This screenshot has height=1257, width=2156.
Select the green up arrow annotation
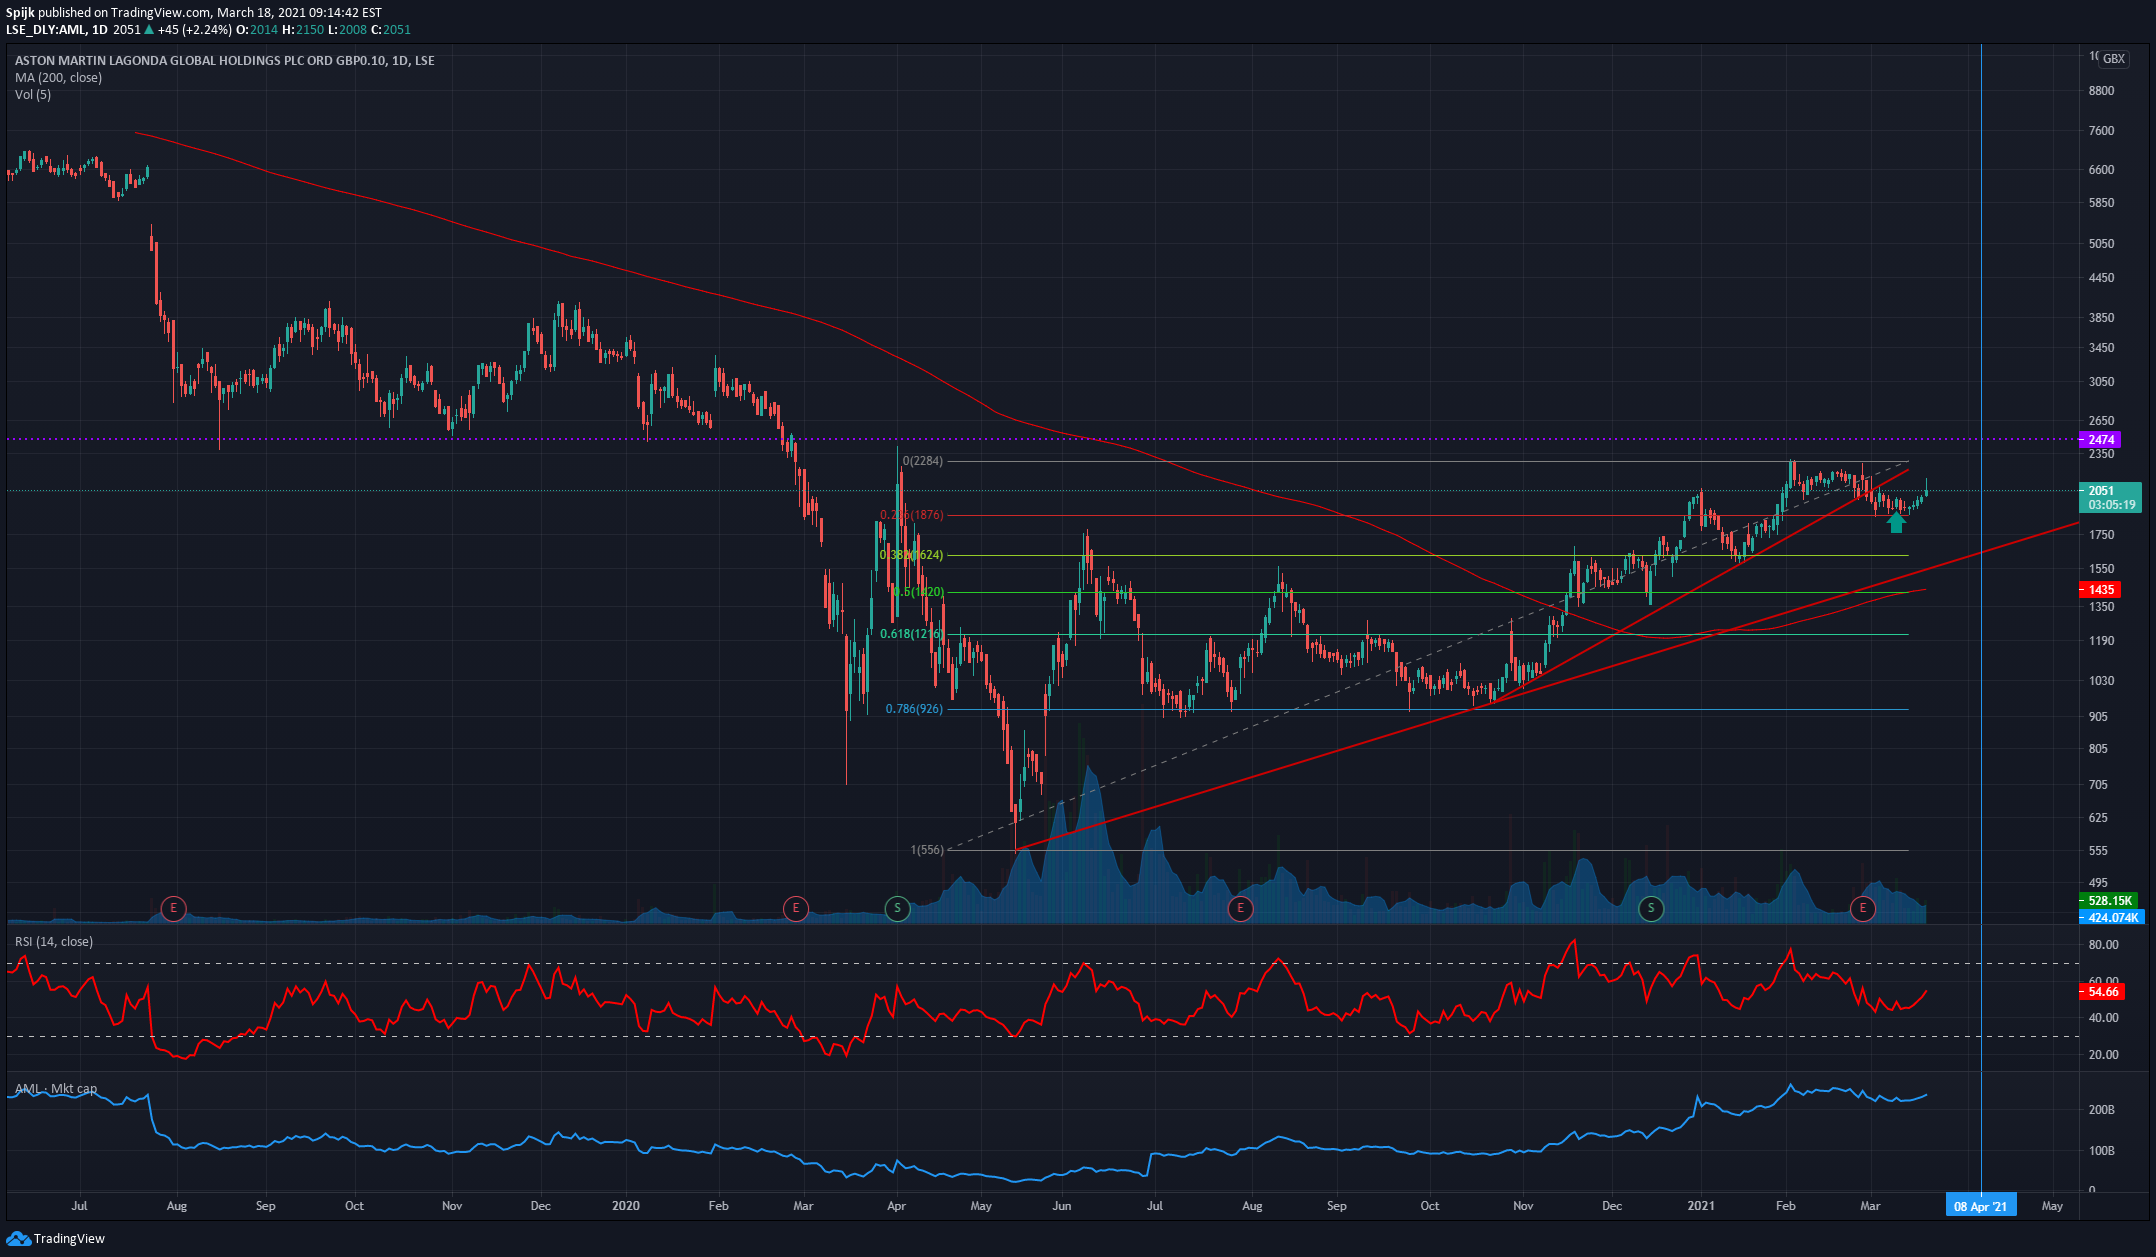coord(1896,522)
